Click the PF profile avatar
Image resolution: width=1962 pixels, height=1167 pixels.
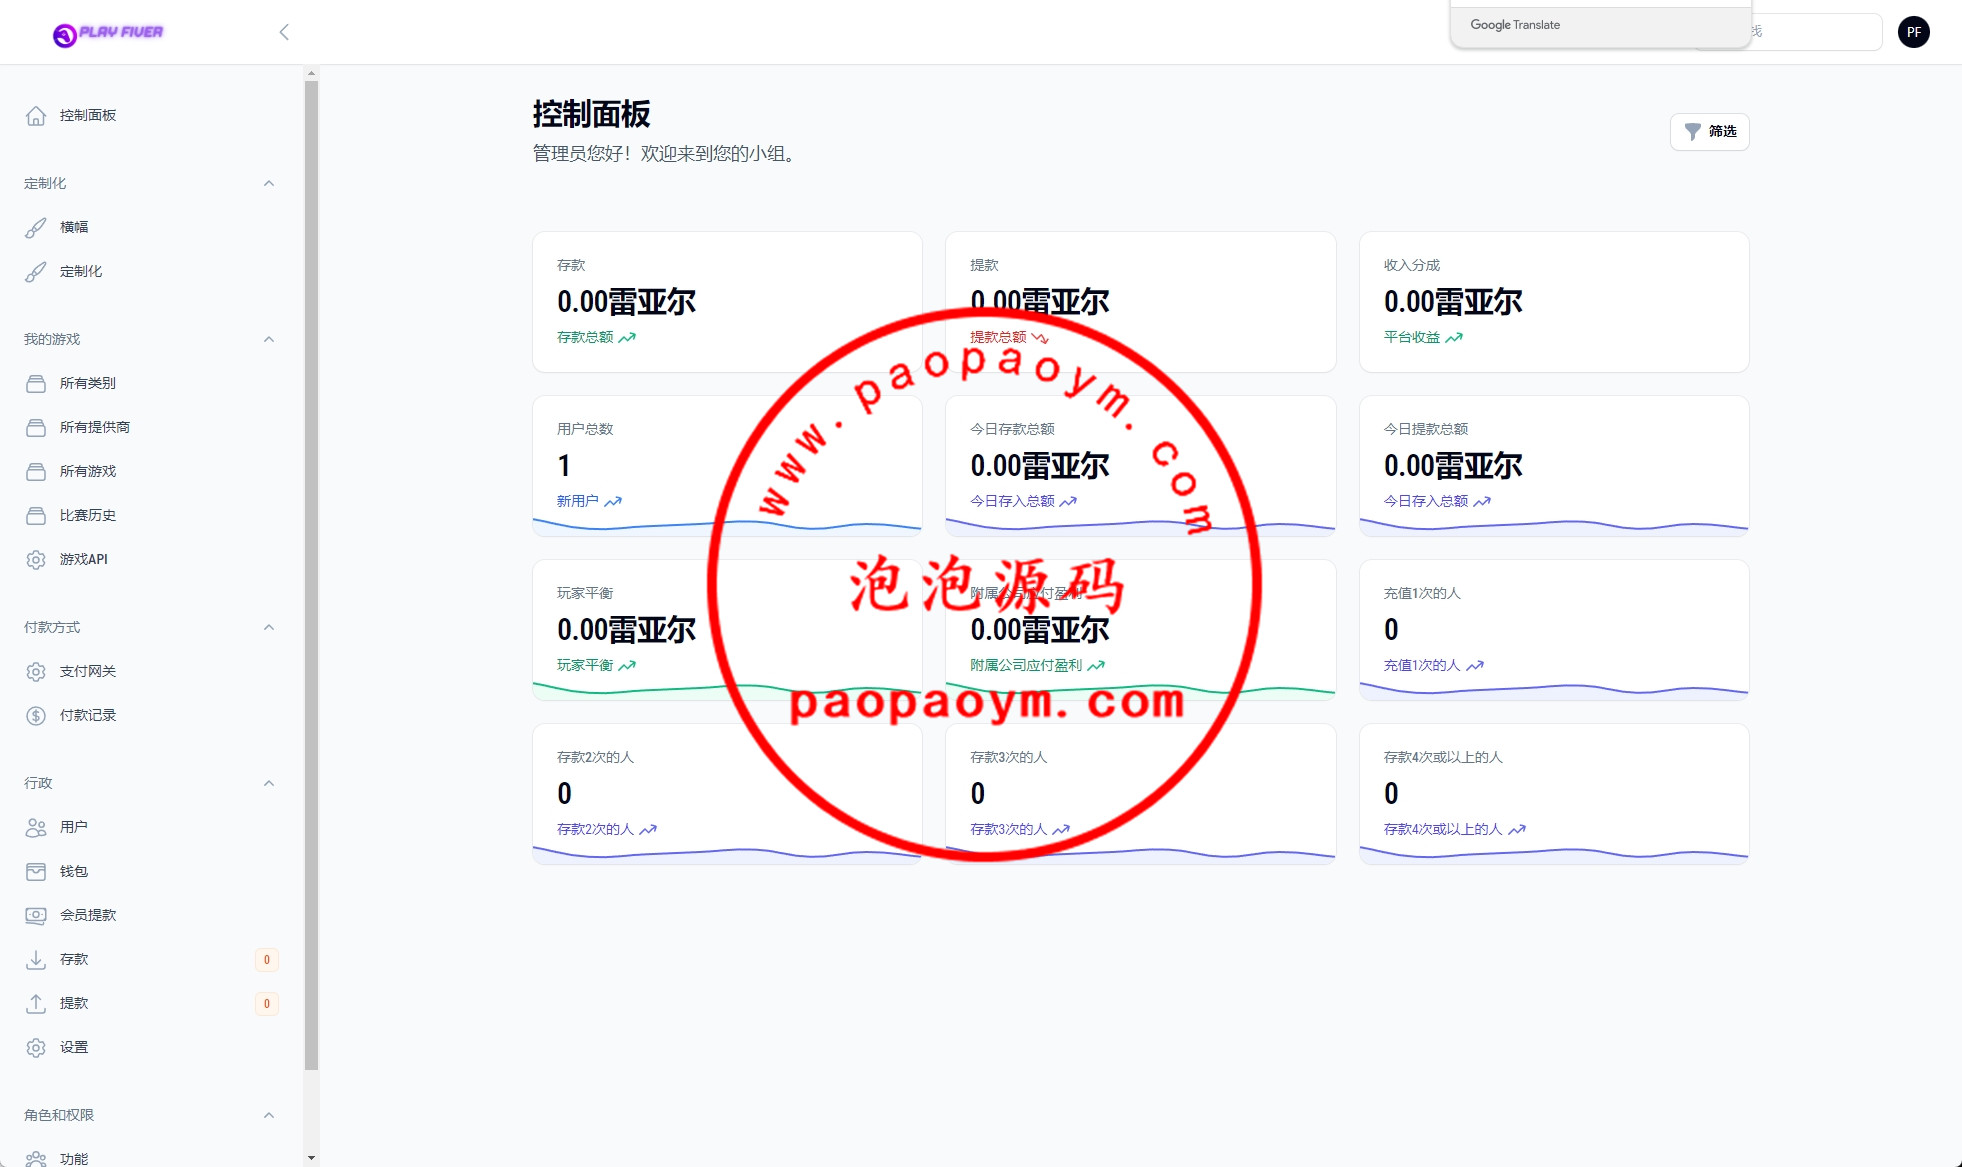point(1913,32)
